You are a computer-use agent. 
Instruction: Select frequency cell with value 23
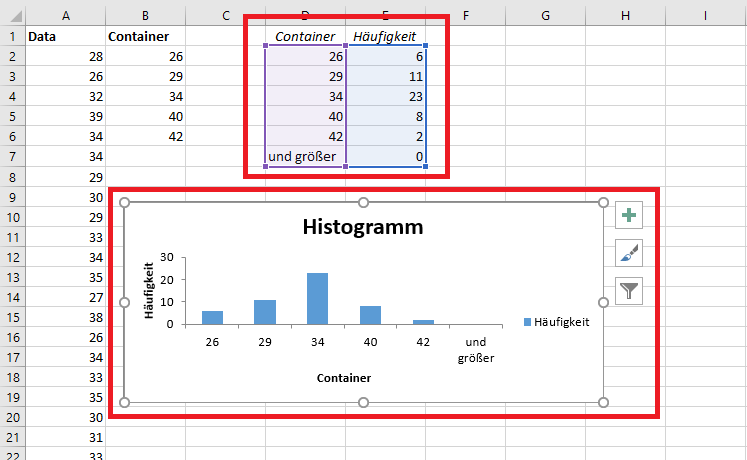385,97
